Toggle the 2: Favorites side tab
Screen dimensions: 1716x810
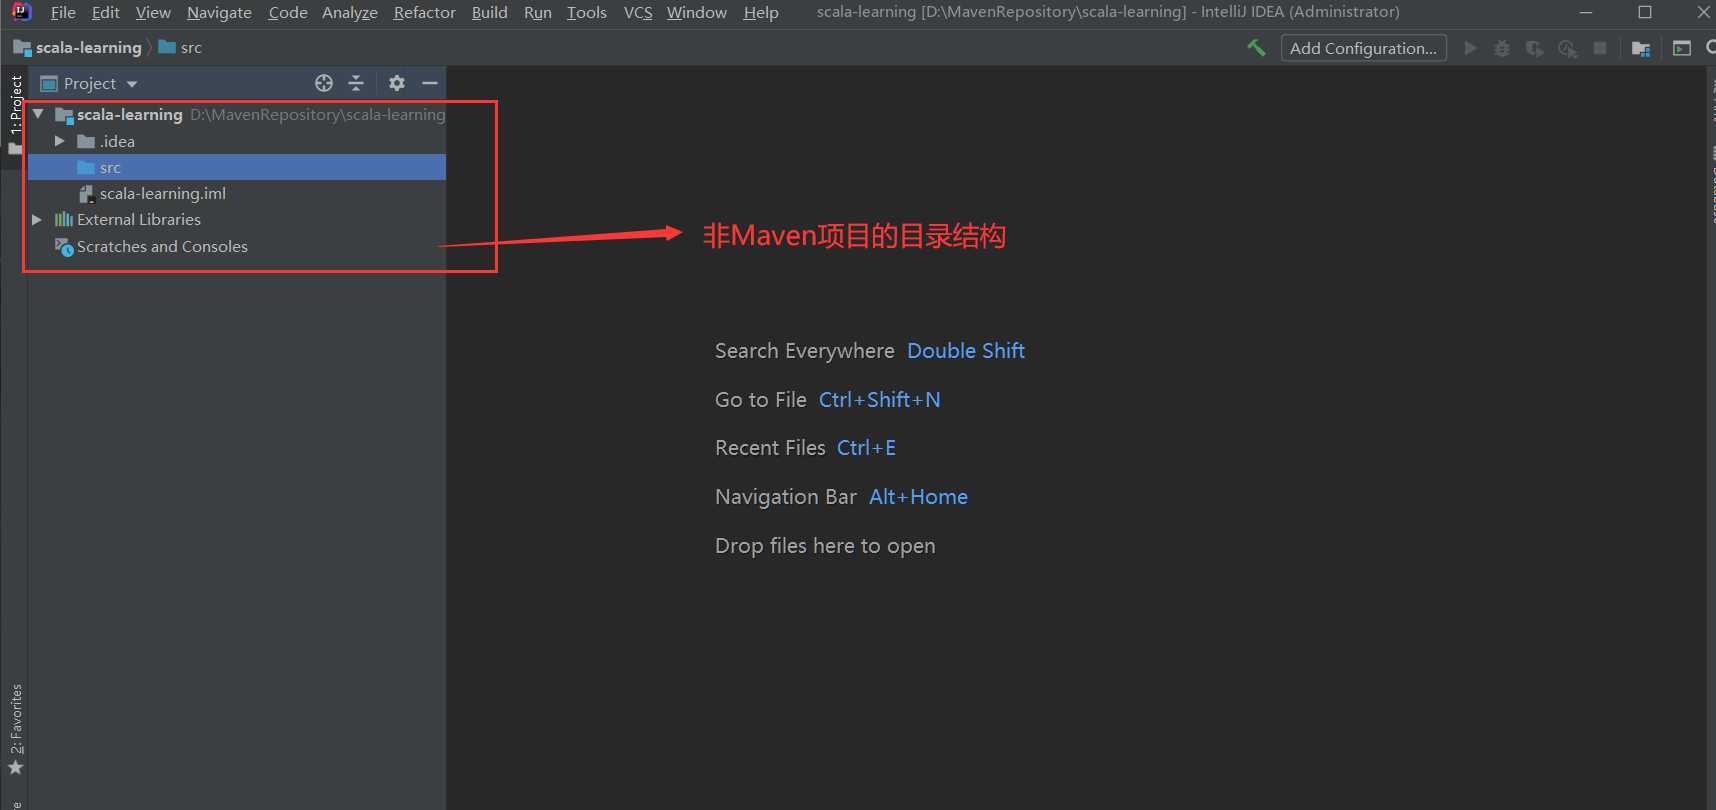(15, 730)
